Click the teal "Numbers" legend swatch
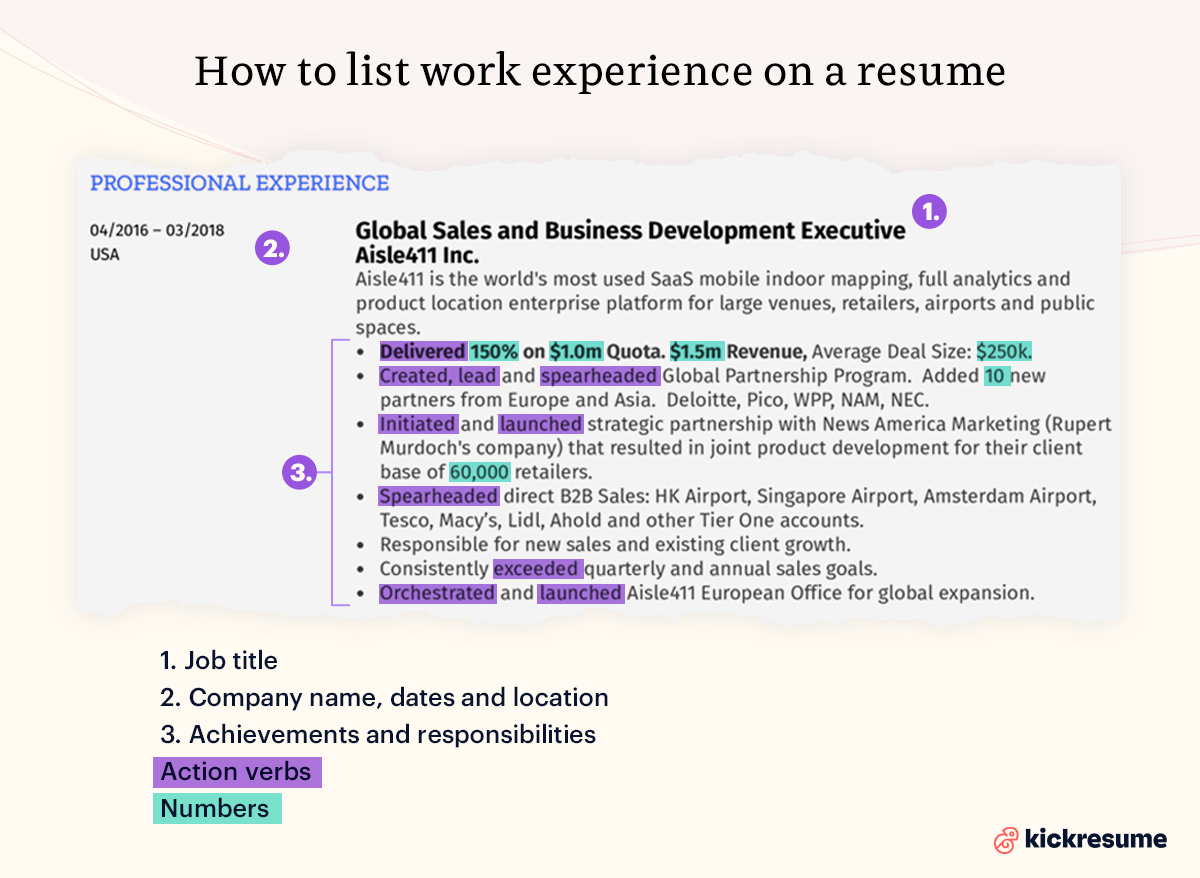 [216, 808]
